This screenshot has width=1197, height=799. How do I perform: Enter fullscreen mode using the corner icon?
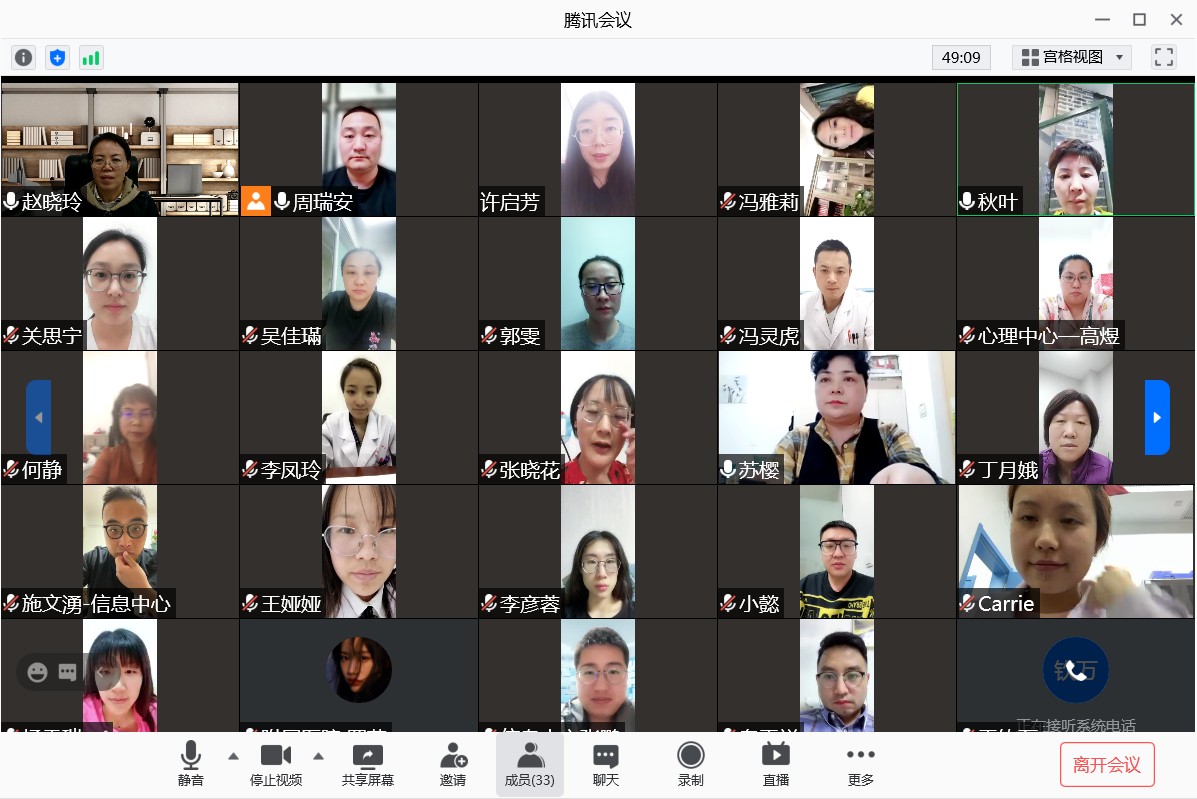(1163, 57)
